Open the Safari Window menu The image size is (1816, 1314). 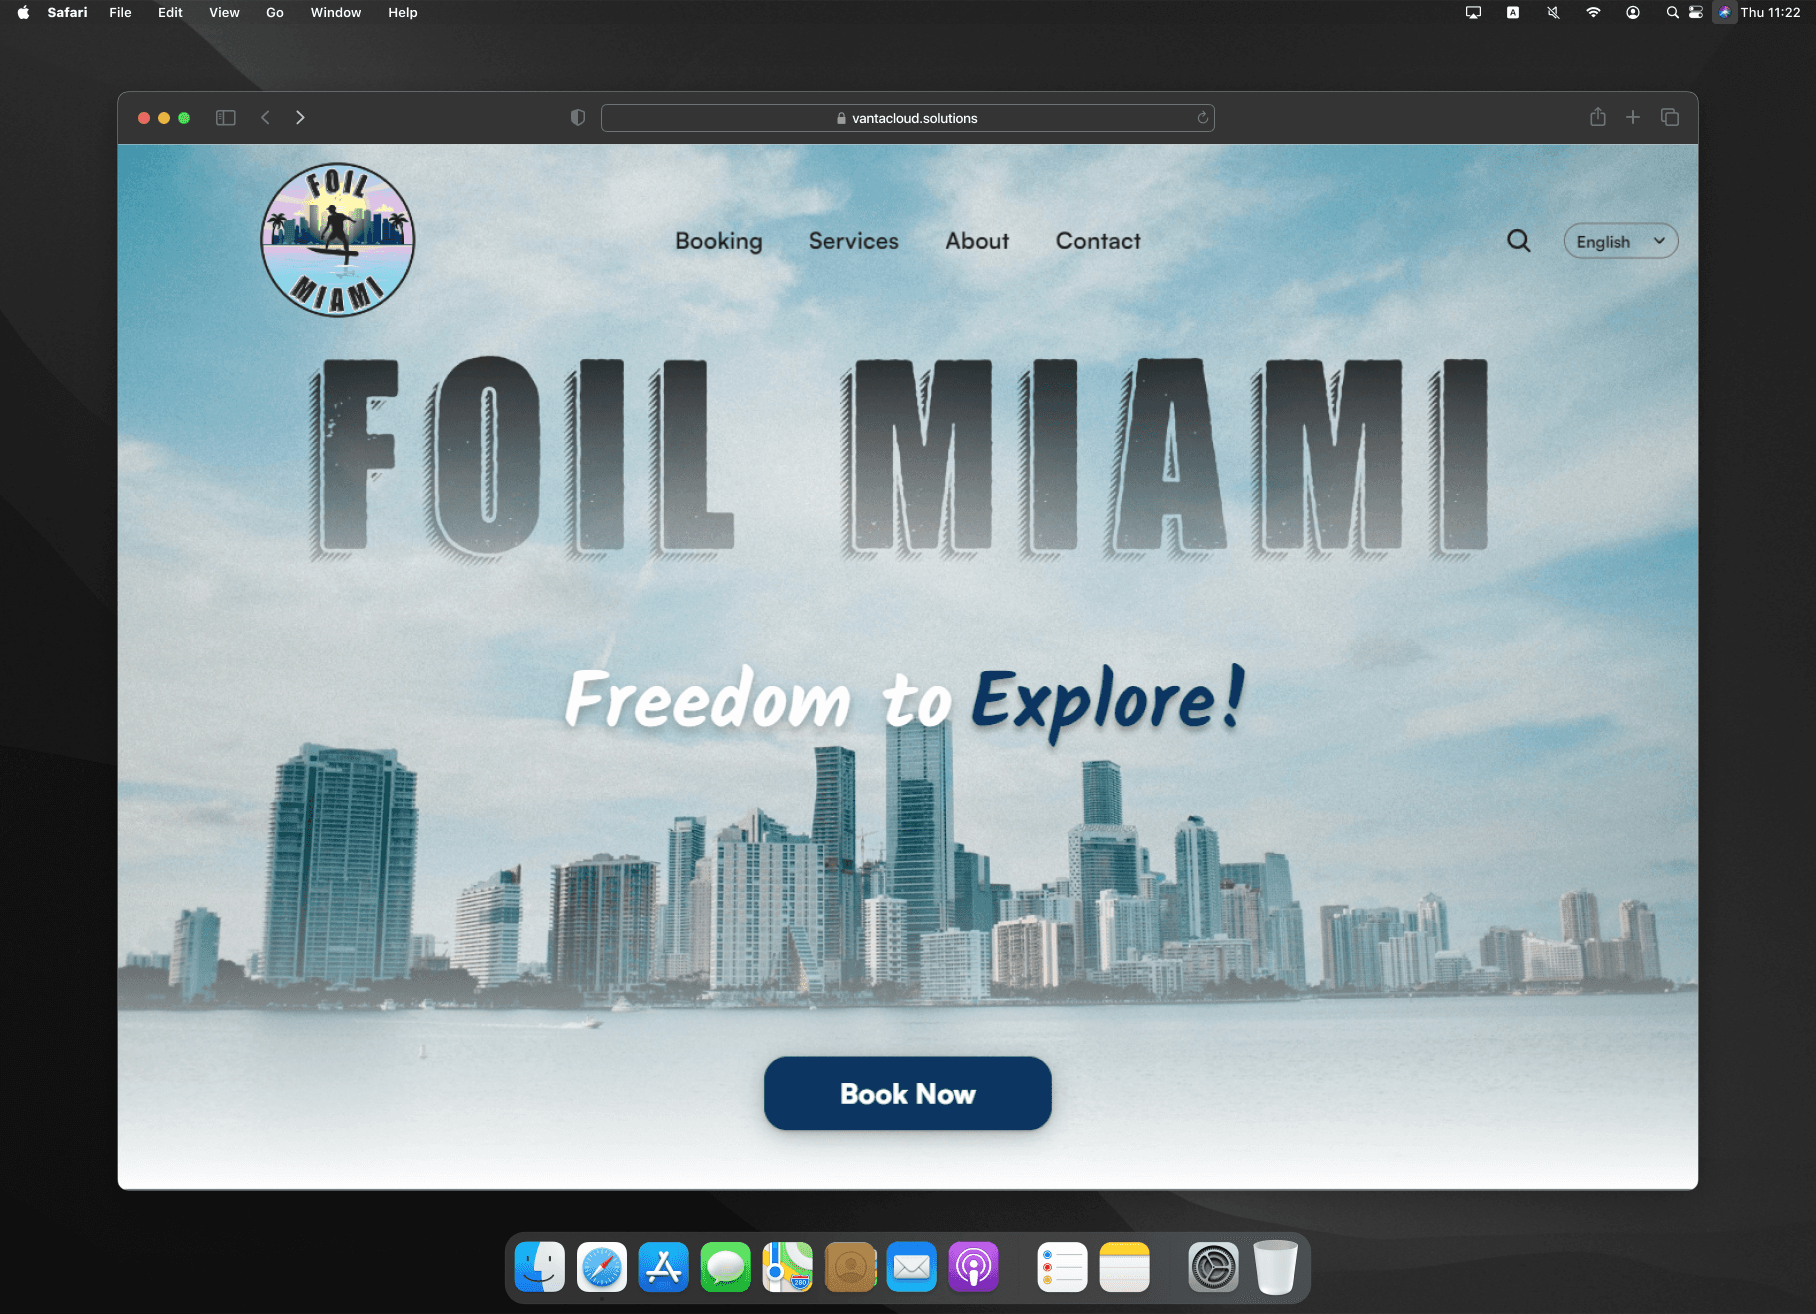point(336,12)
